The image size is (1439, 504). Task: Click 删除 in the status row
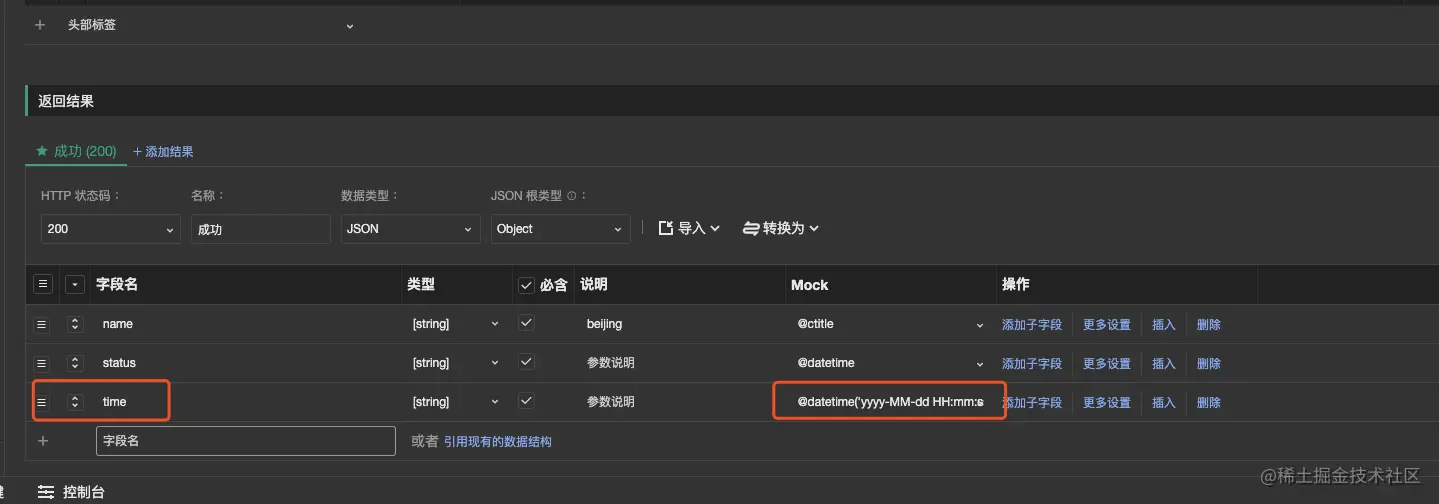point(1209,364)
